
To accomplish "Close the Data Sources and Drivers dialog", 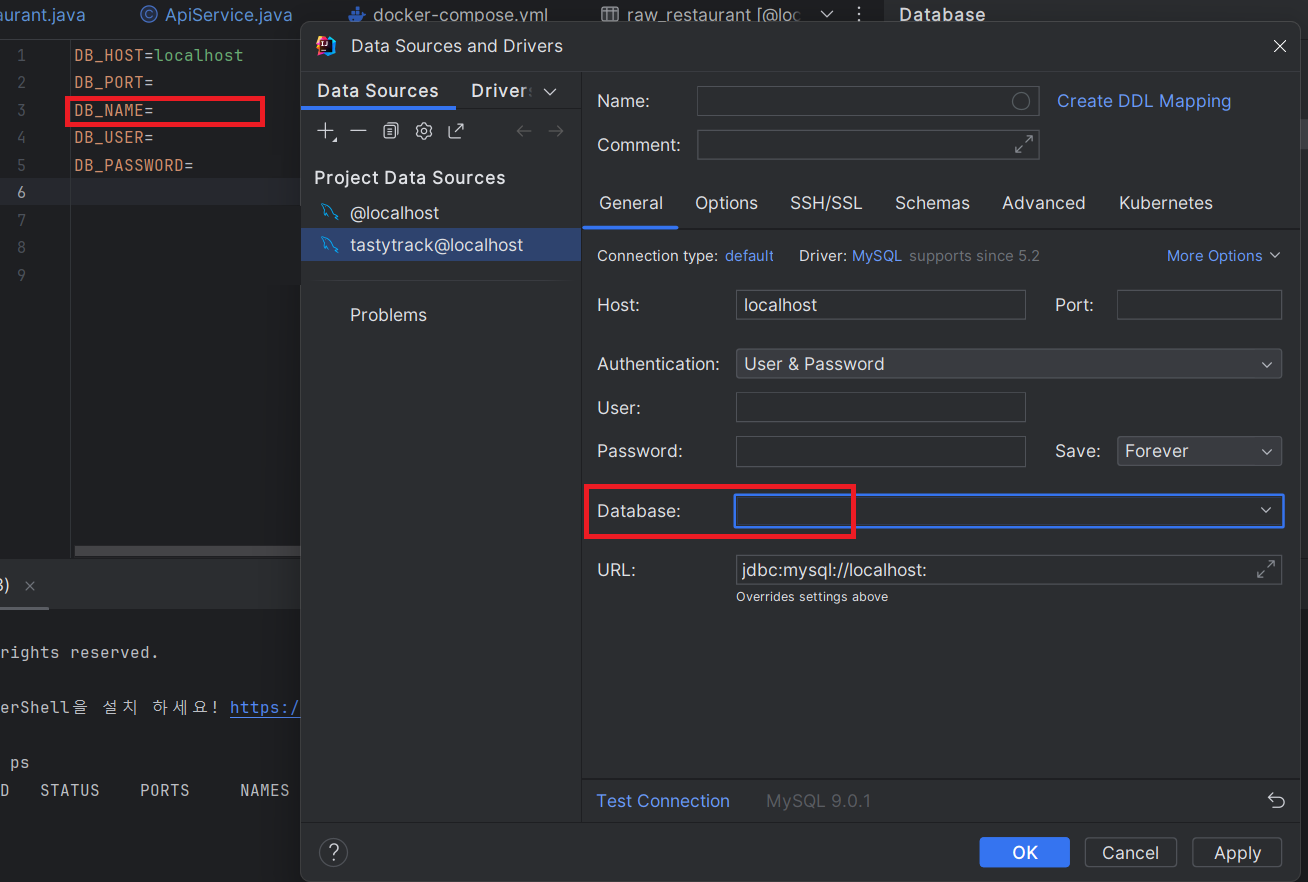I will coord(1280,46).
